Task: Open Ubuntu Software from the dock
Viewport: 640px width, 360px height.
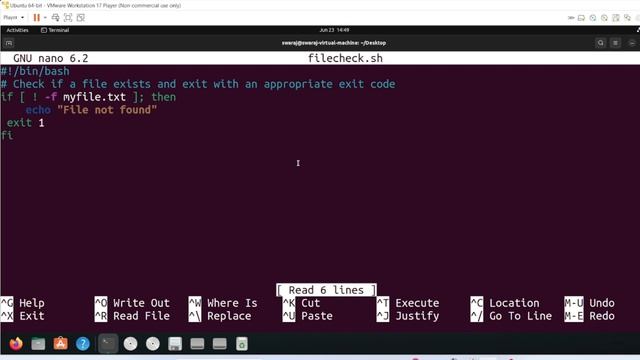Action: (60, 344)
